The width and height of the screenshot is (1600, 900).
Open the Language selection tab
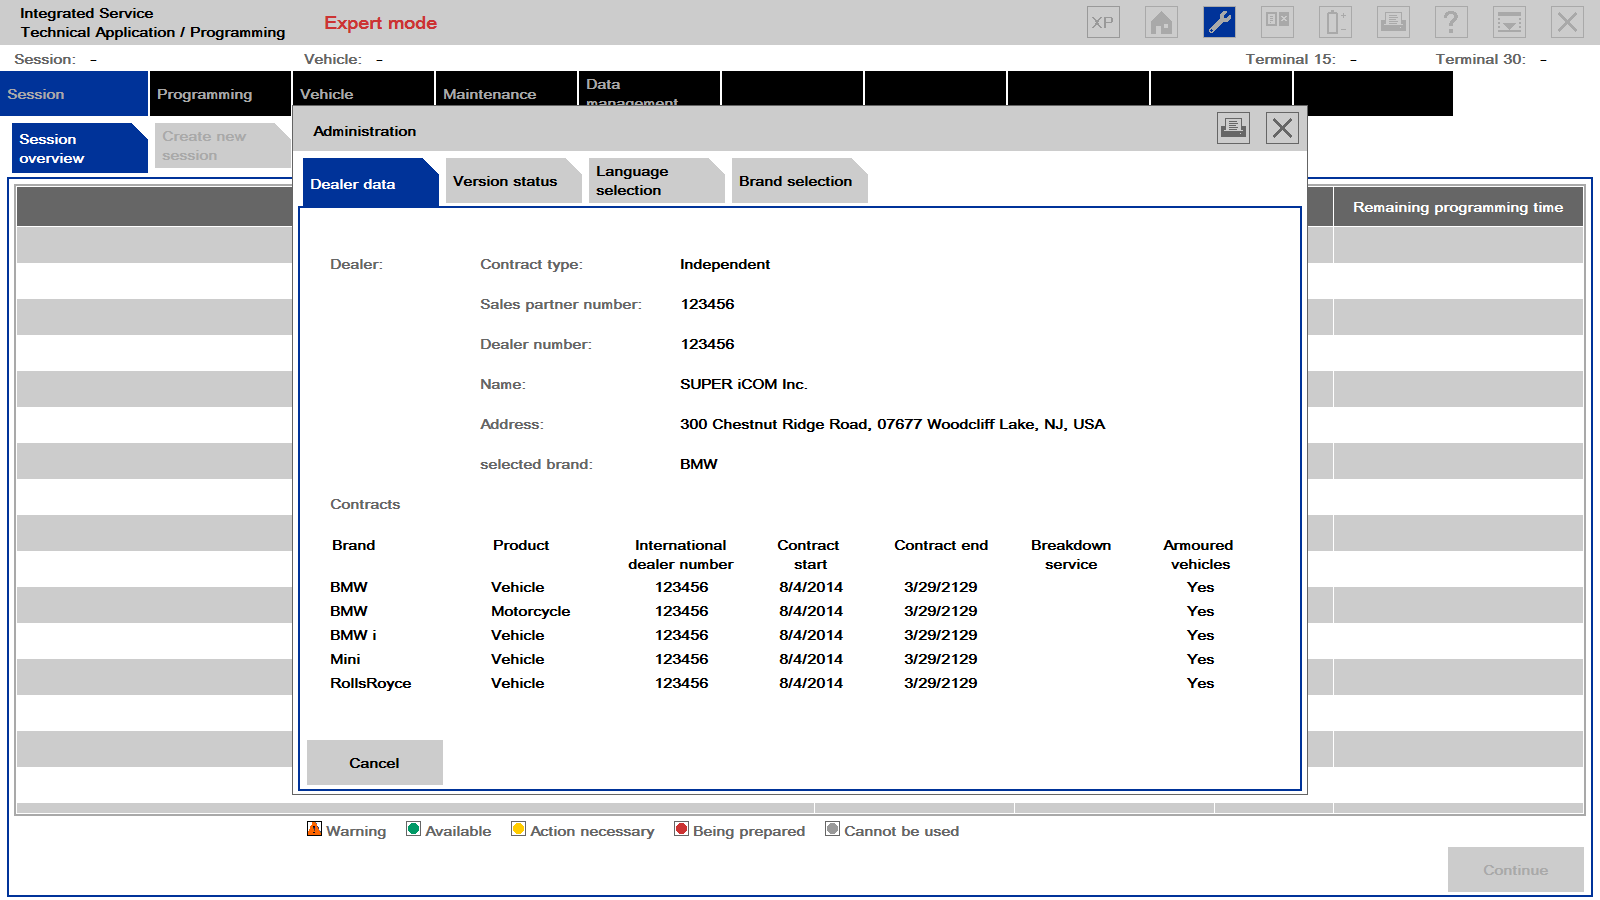click(x=656, y=181)
